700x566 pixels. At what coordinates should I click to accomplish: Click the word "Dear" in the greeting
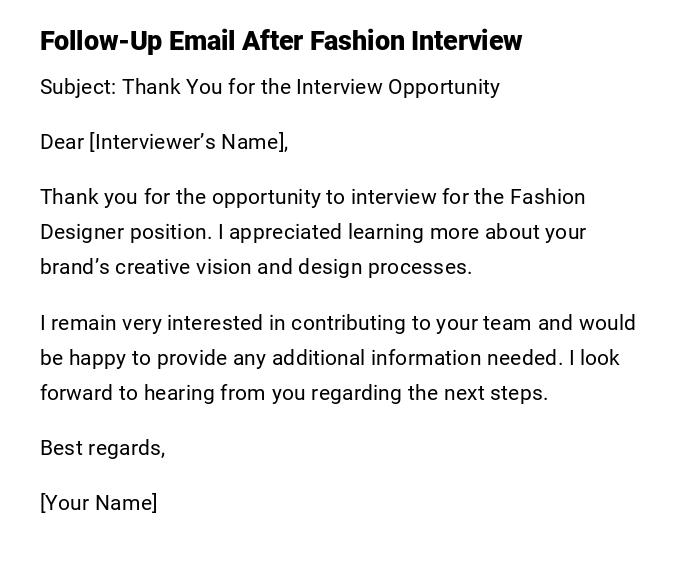pyautogui.click(x=62, y=142)
